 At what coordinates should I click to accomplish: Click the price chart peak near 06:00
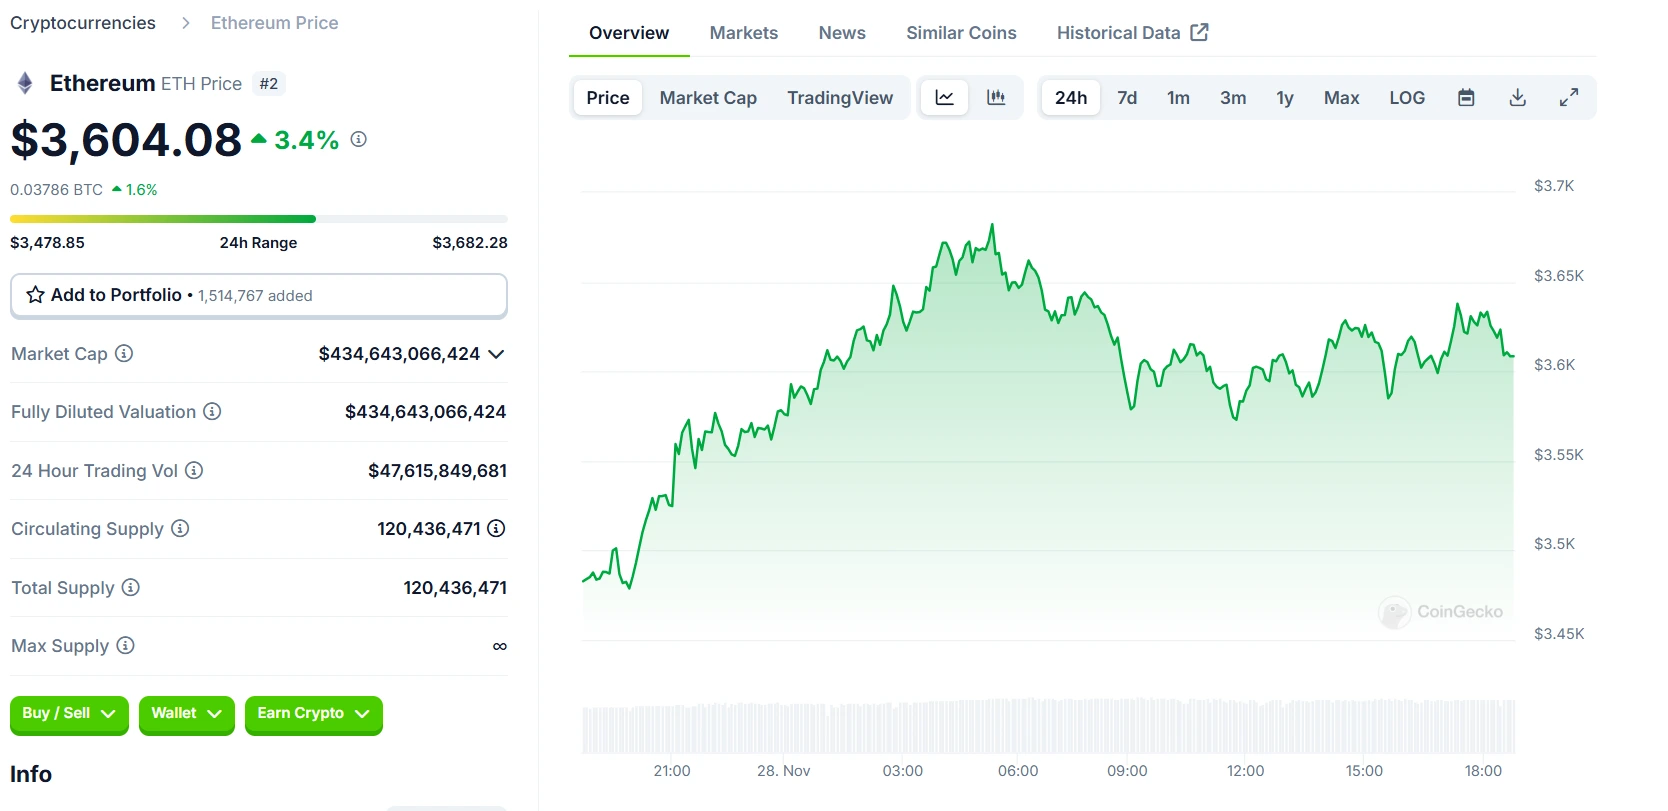coord(992,226)
